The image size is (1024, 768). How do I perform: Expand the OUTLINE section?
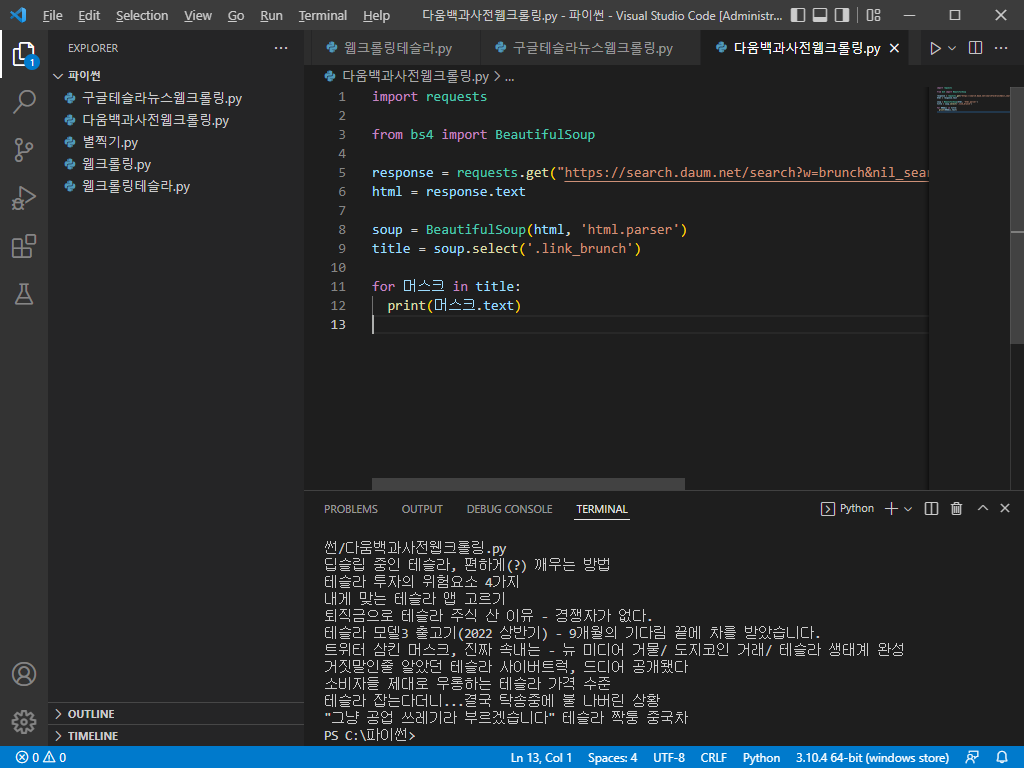pyautogui.click(x=176, y=714)
